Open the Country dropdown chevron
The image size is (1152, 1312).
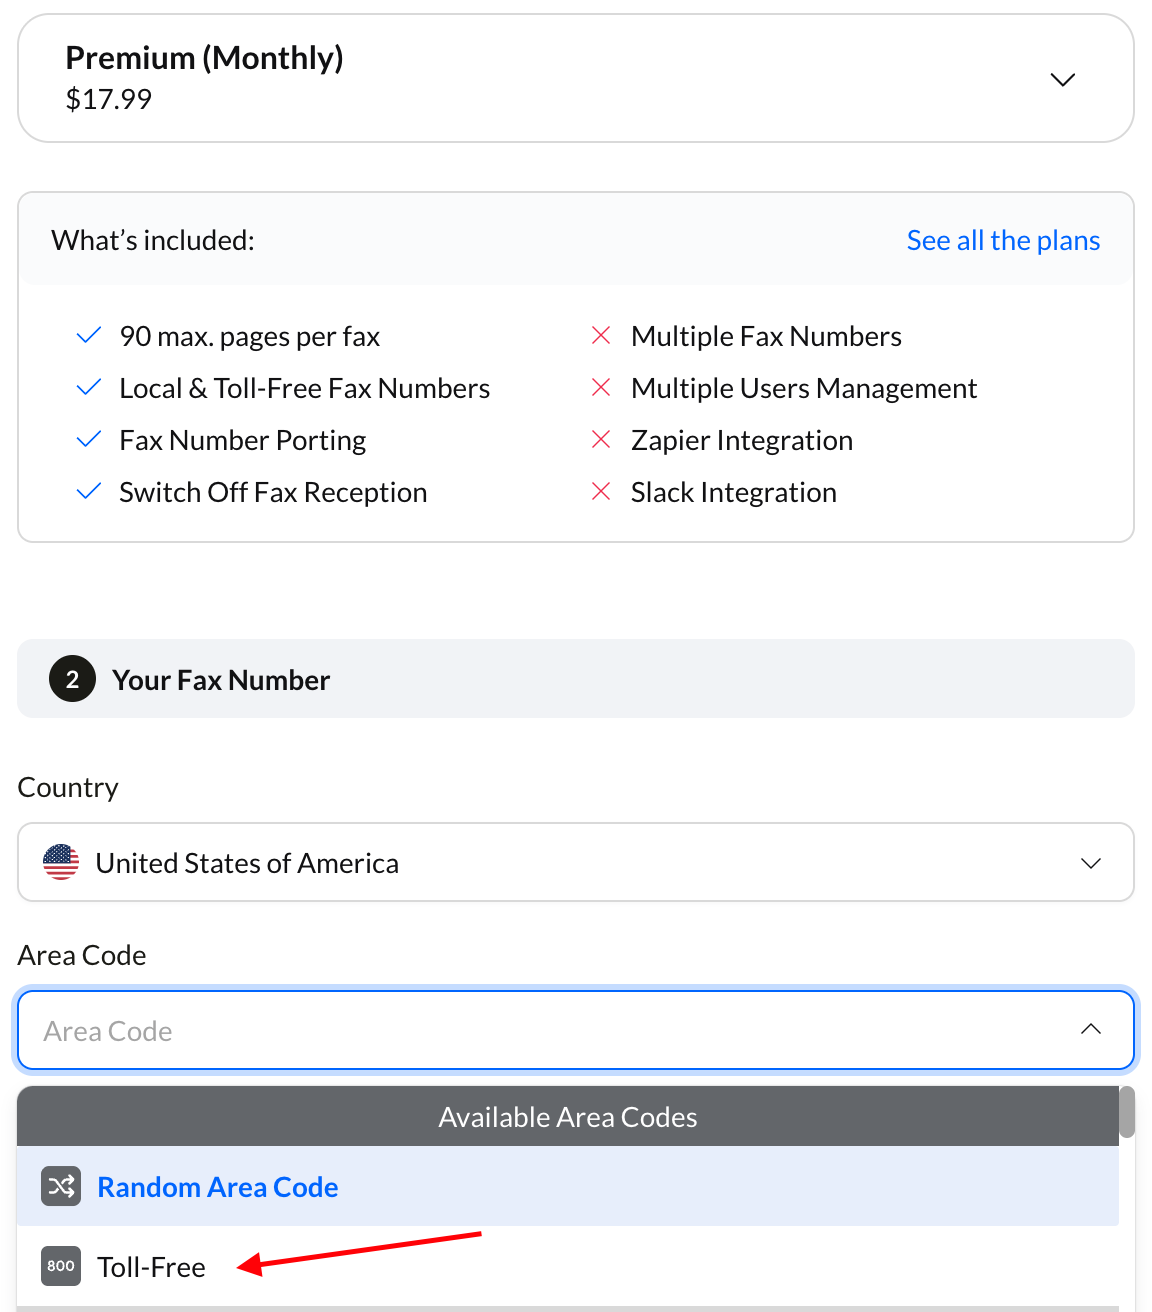tap(1091, 863)
